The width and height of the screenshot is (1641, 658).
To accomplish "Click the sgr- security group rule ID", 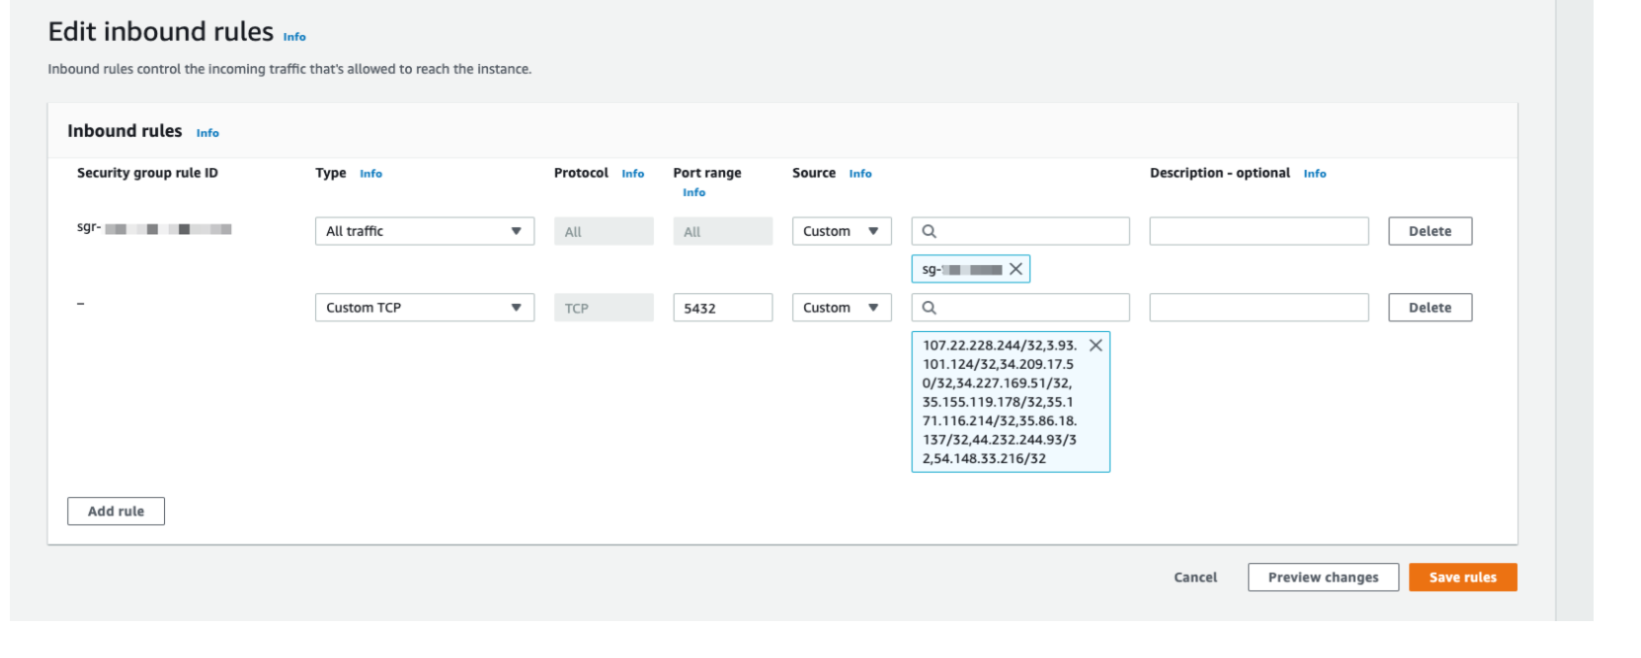I will click(154, 228).
